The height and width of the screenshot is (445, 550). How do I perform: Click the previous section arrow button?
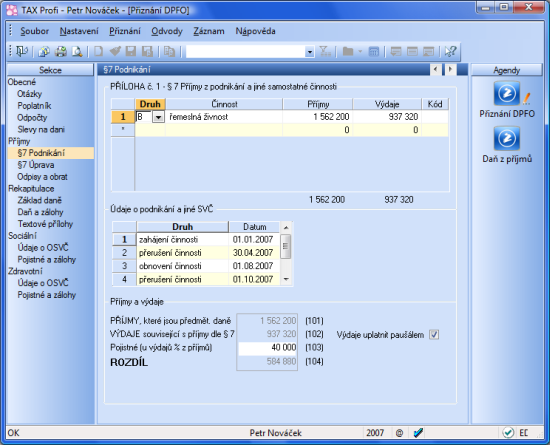point(435,69)
